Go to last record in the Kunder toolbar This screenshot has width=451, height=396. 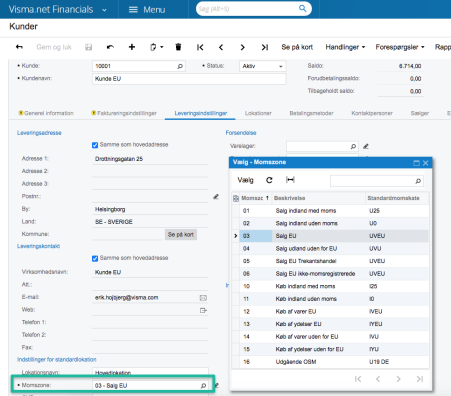click(265, 47)
